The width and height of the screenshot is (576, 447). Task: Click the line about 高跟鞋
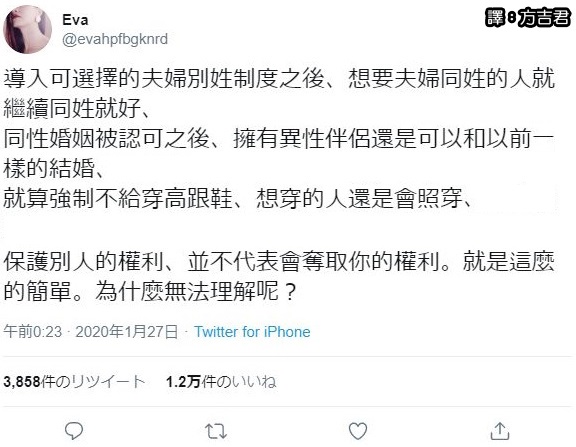coord(237,199)
